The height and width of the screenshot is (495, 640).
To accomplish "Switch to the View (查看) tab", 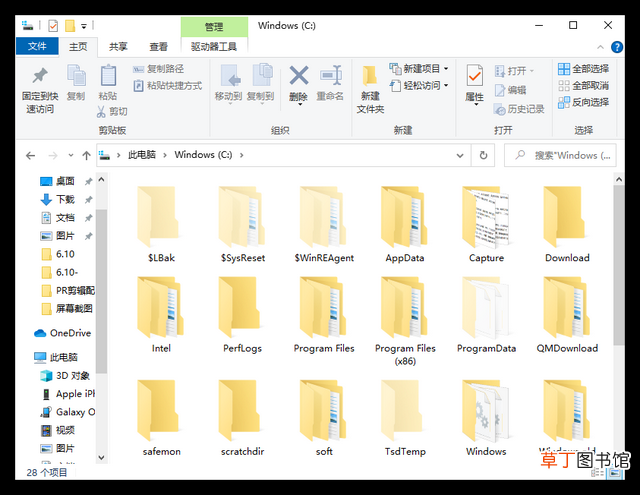I will point(158,47).
